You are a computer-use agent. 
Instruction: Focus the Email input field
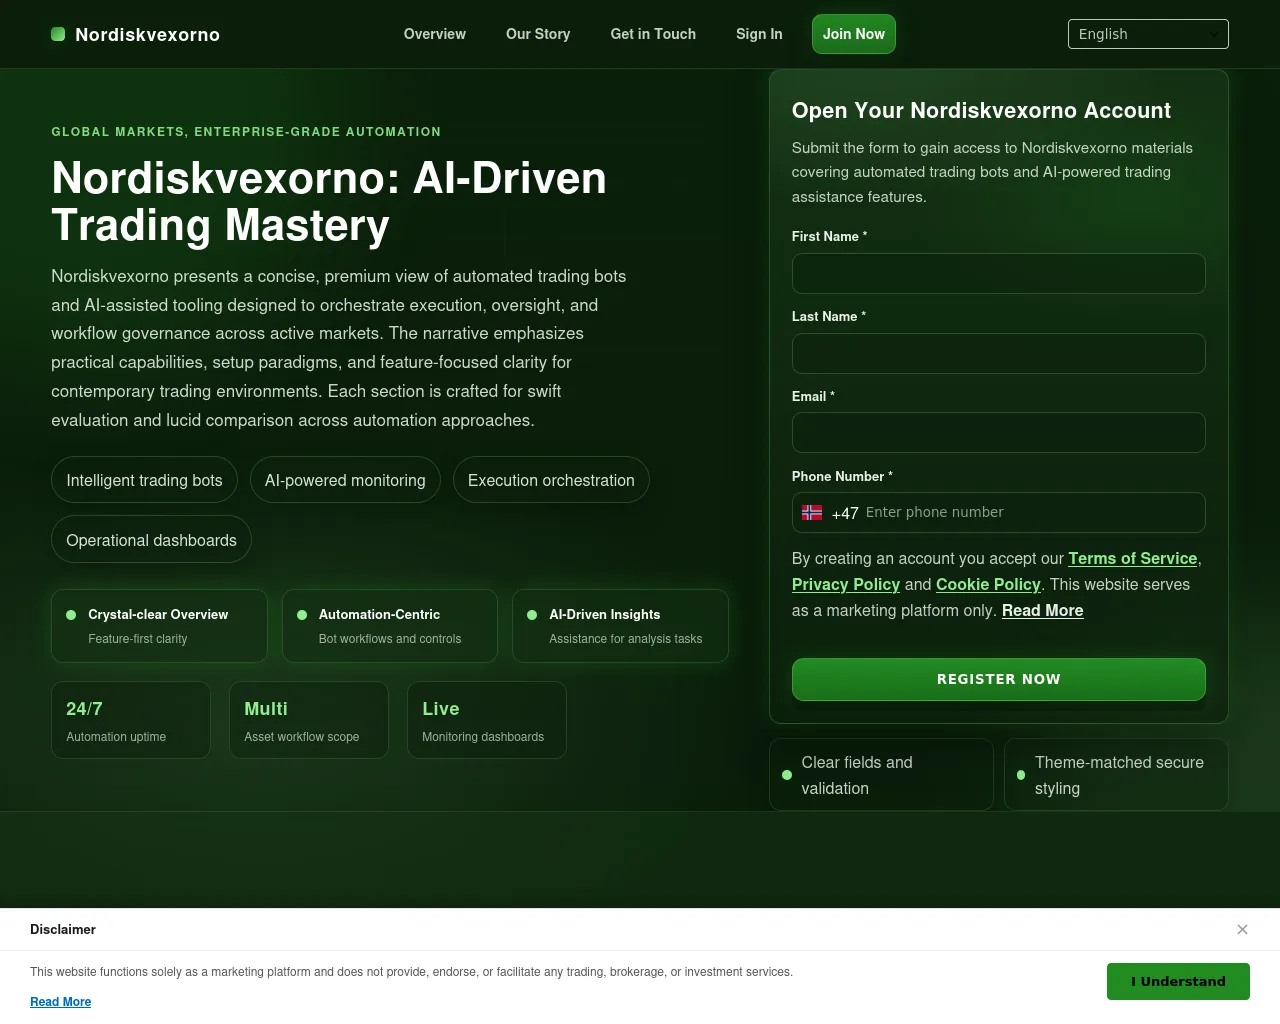999,432
